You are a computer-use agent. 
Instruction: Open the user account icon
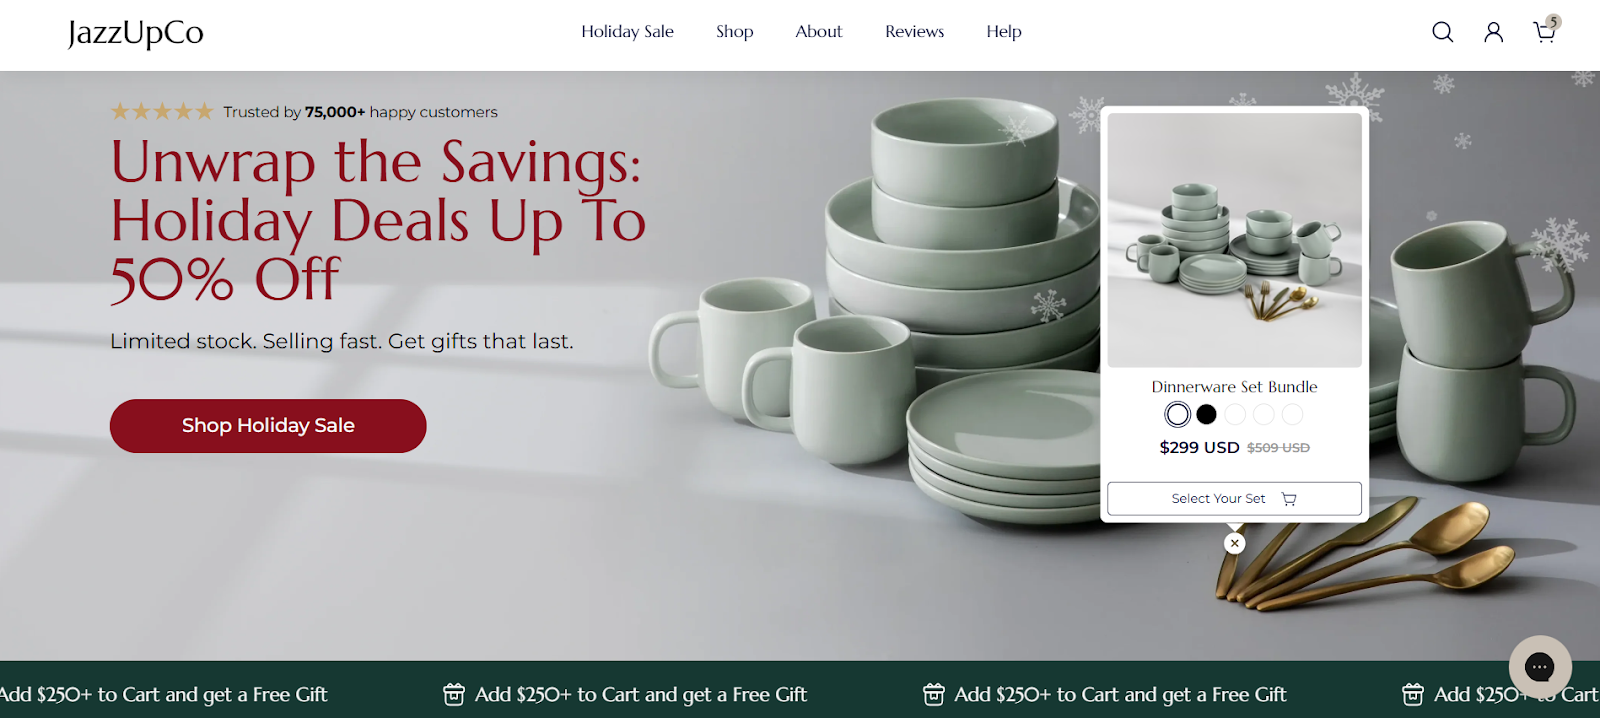[1493, 32]
